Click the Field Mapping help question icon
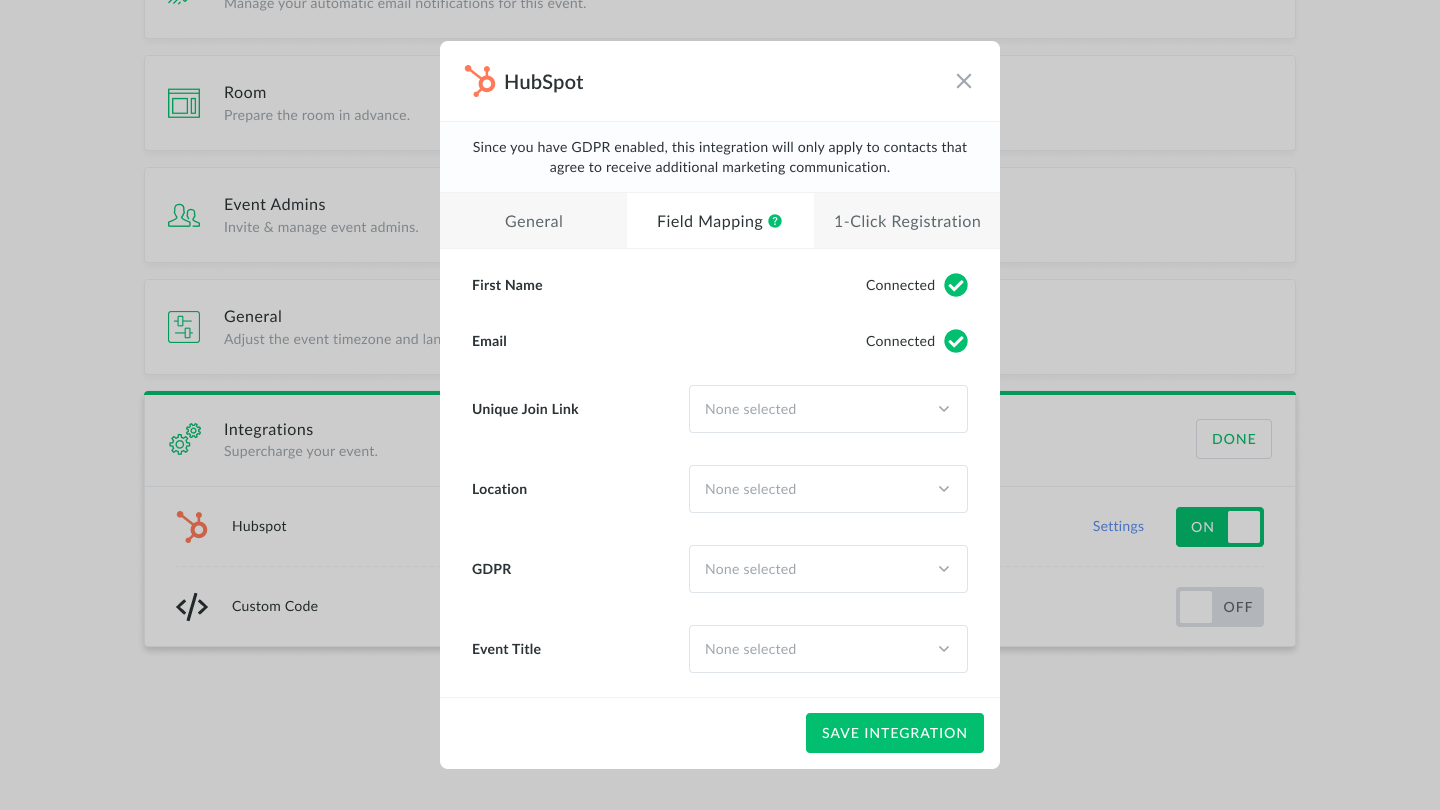 point(775,222)
